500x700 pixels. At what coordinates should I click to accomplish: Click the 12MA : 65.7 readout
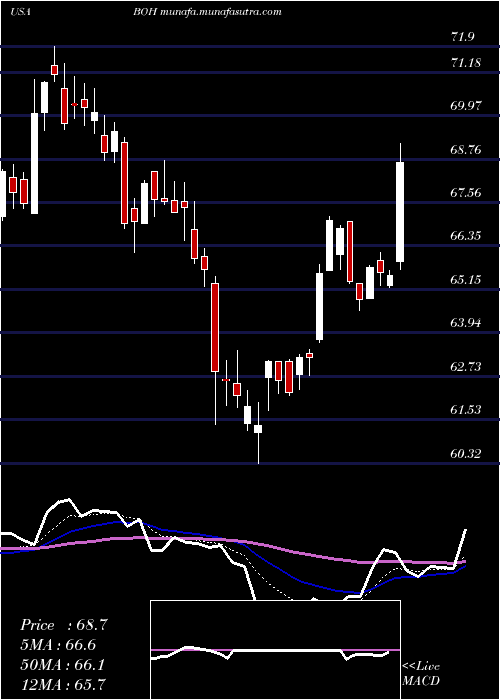click(x=62, y=685)
